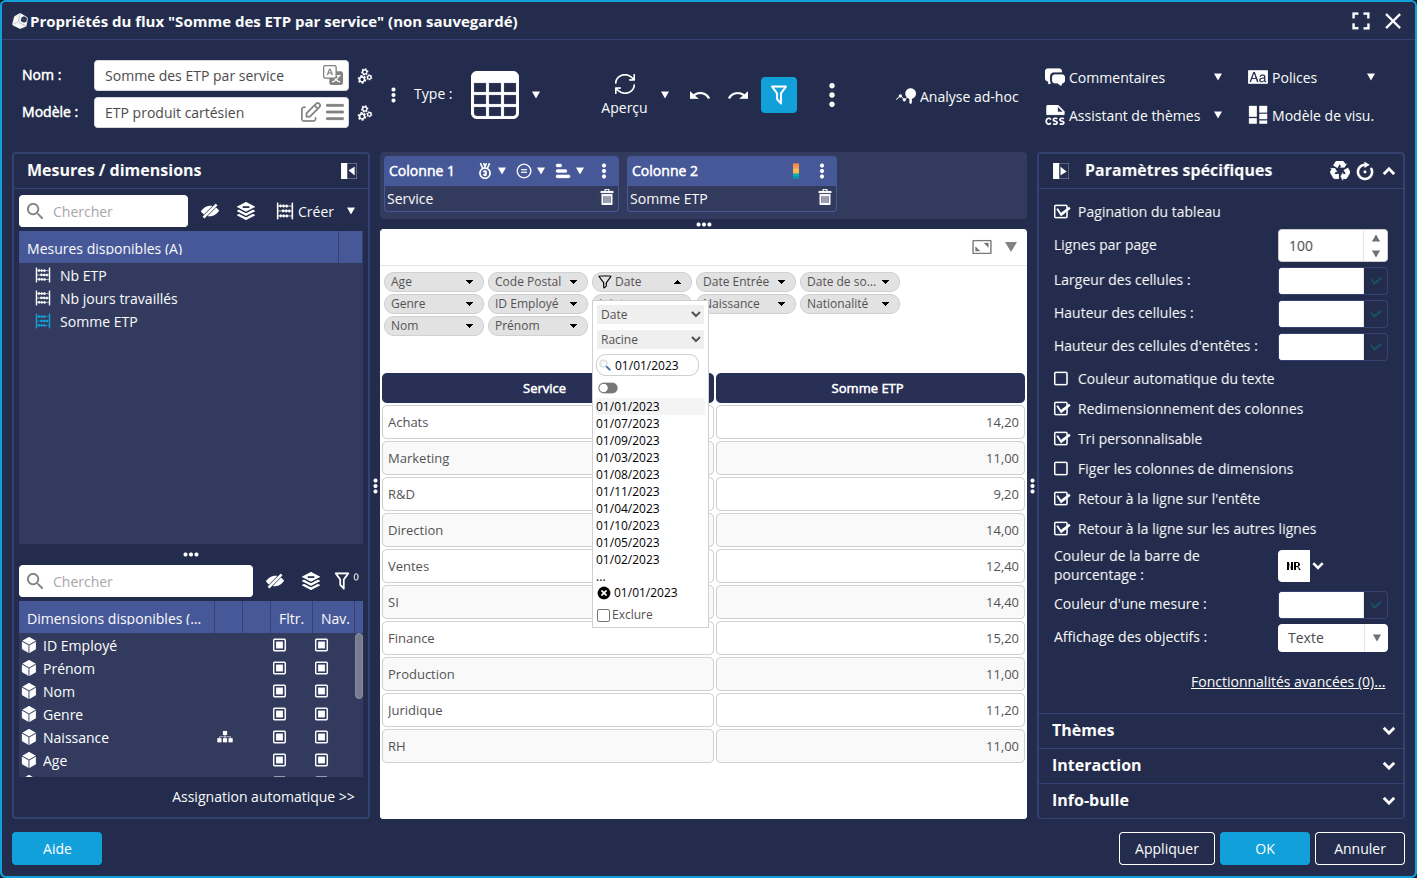Open the table Type selector icon
Viewport: 1417px width, 878px height.
coord(495,95)
